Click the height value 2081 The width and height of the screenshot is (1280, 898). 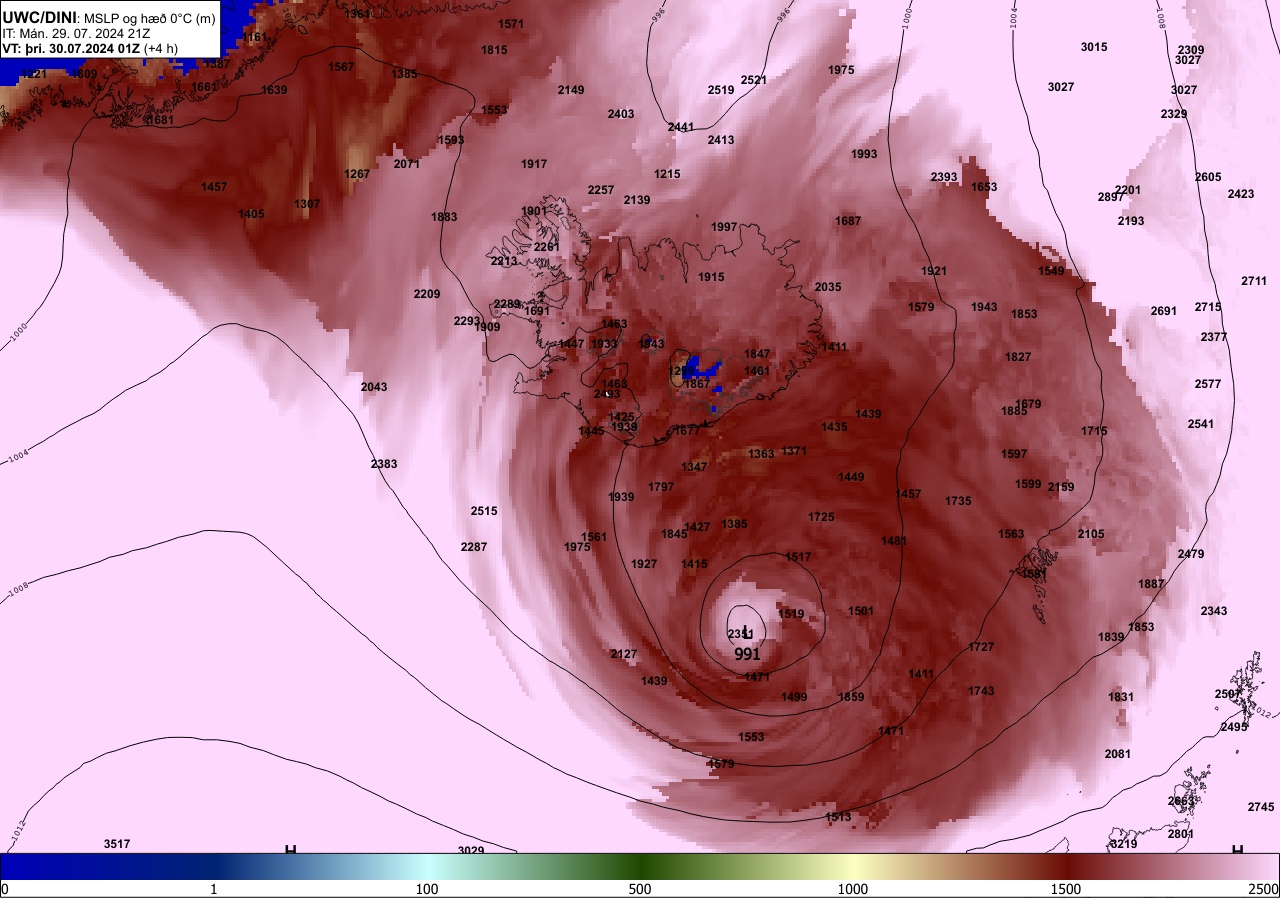(1118, 754)
